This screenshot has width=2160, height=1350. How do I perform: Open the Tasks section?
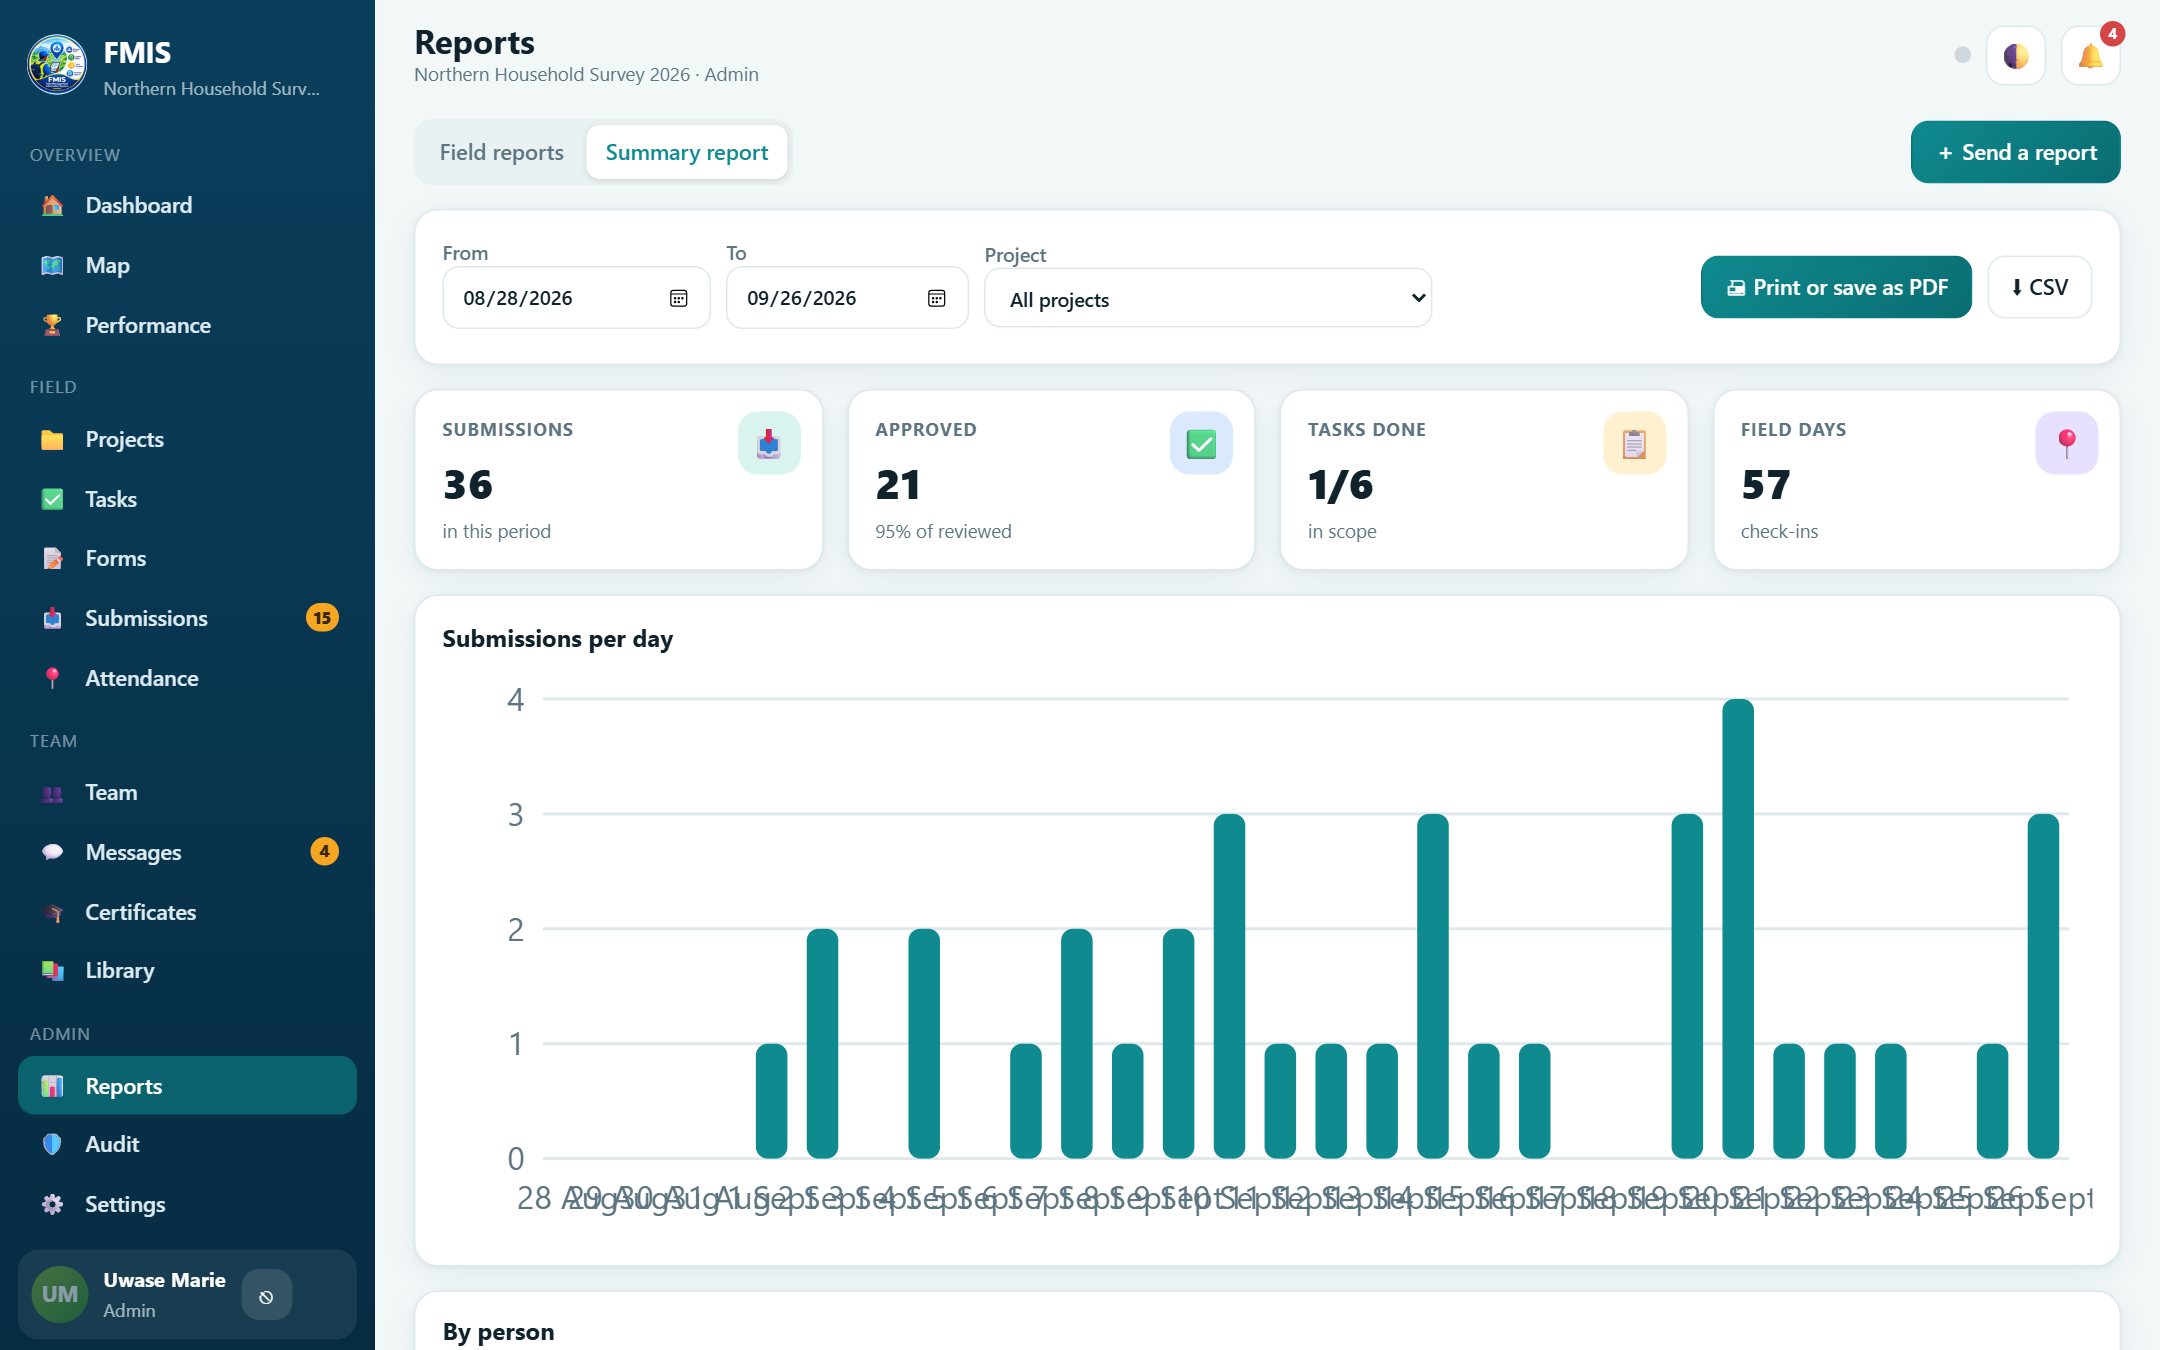click(187, 499)
